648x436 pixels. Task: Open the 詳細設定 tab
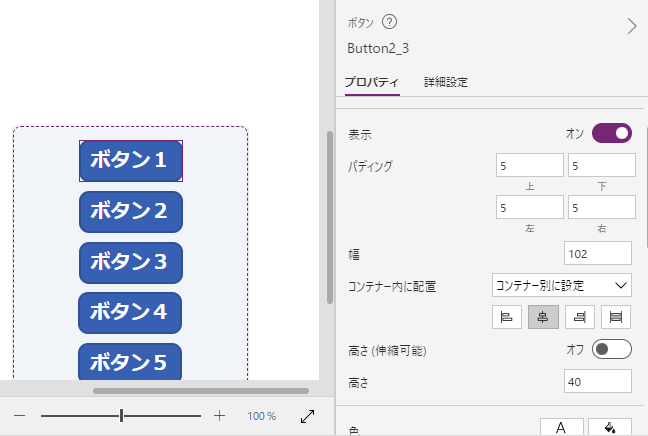446,82
